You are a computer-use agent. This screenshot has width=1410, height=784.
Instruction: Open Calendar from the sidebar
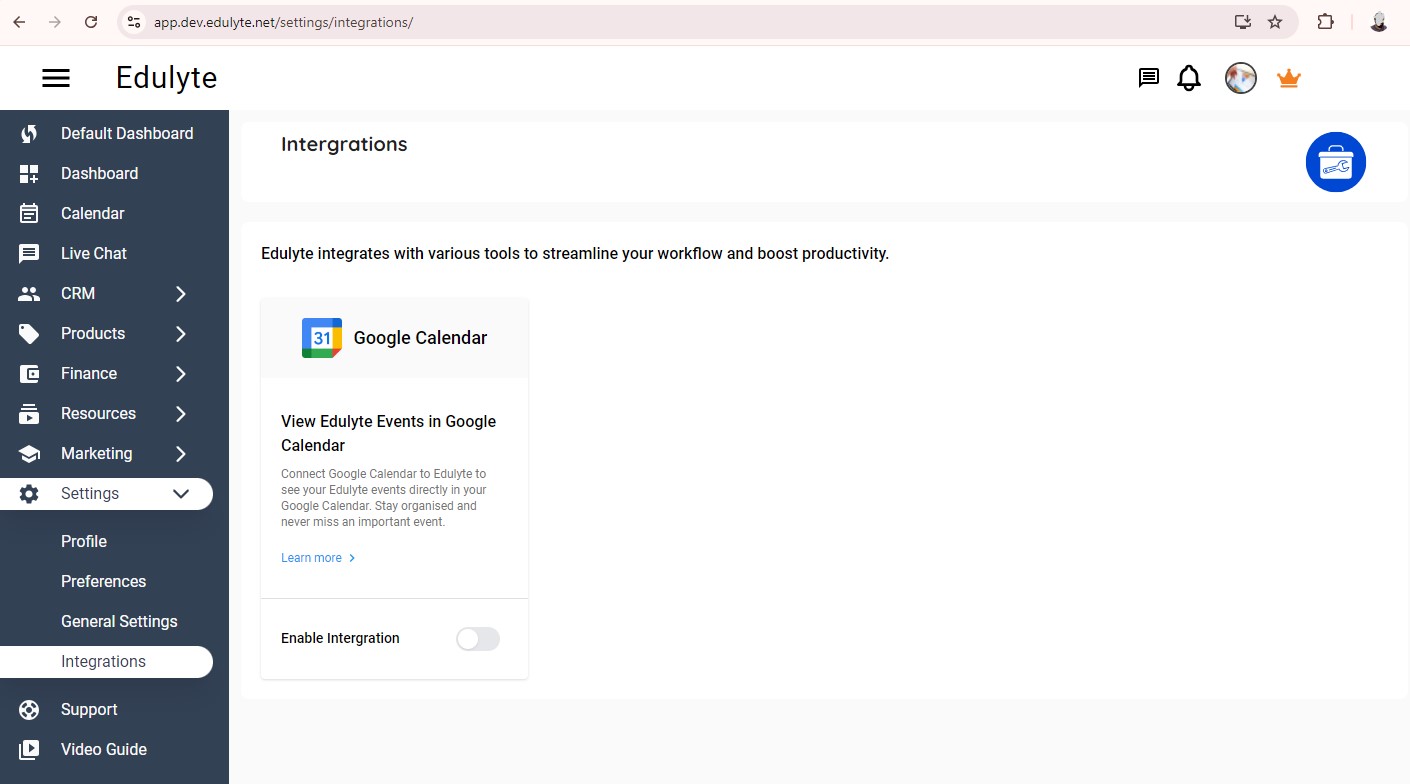[x=92, y=214]
